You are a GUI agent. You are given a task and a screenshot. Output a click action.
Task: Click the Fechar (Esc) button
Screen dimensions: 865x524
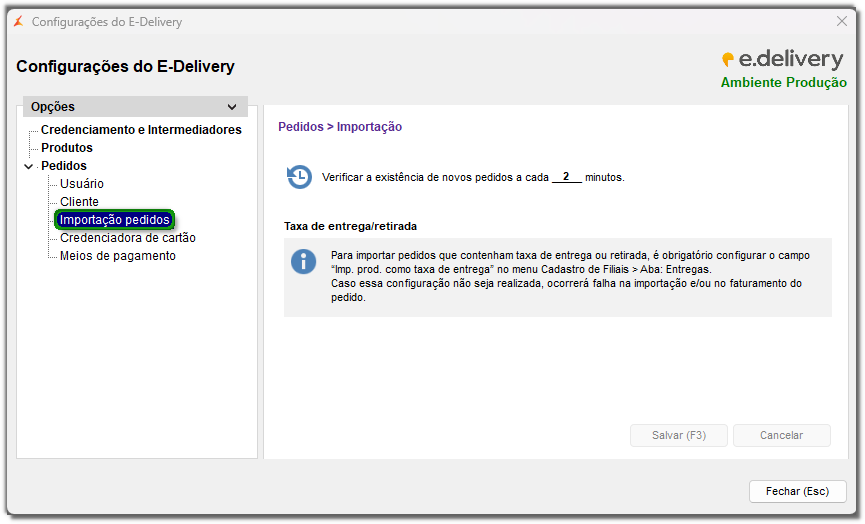(x=797, y=491)
